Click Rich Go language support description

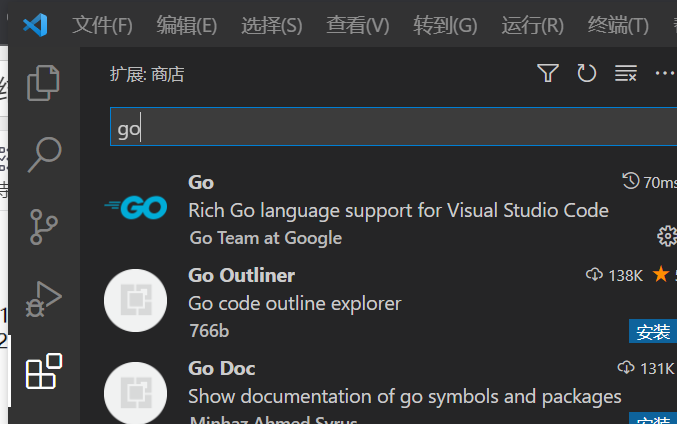pos(399,211)
